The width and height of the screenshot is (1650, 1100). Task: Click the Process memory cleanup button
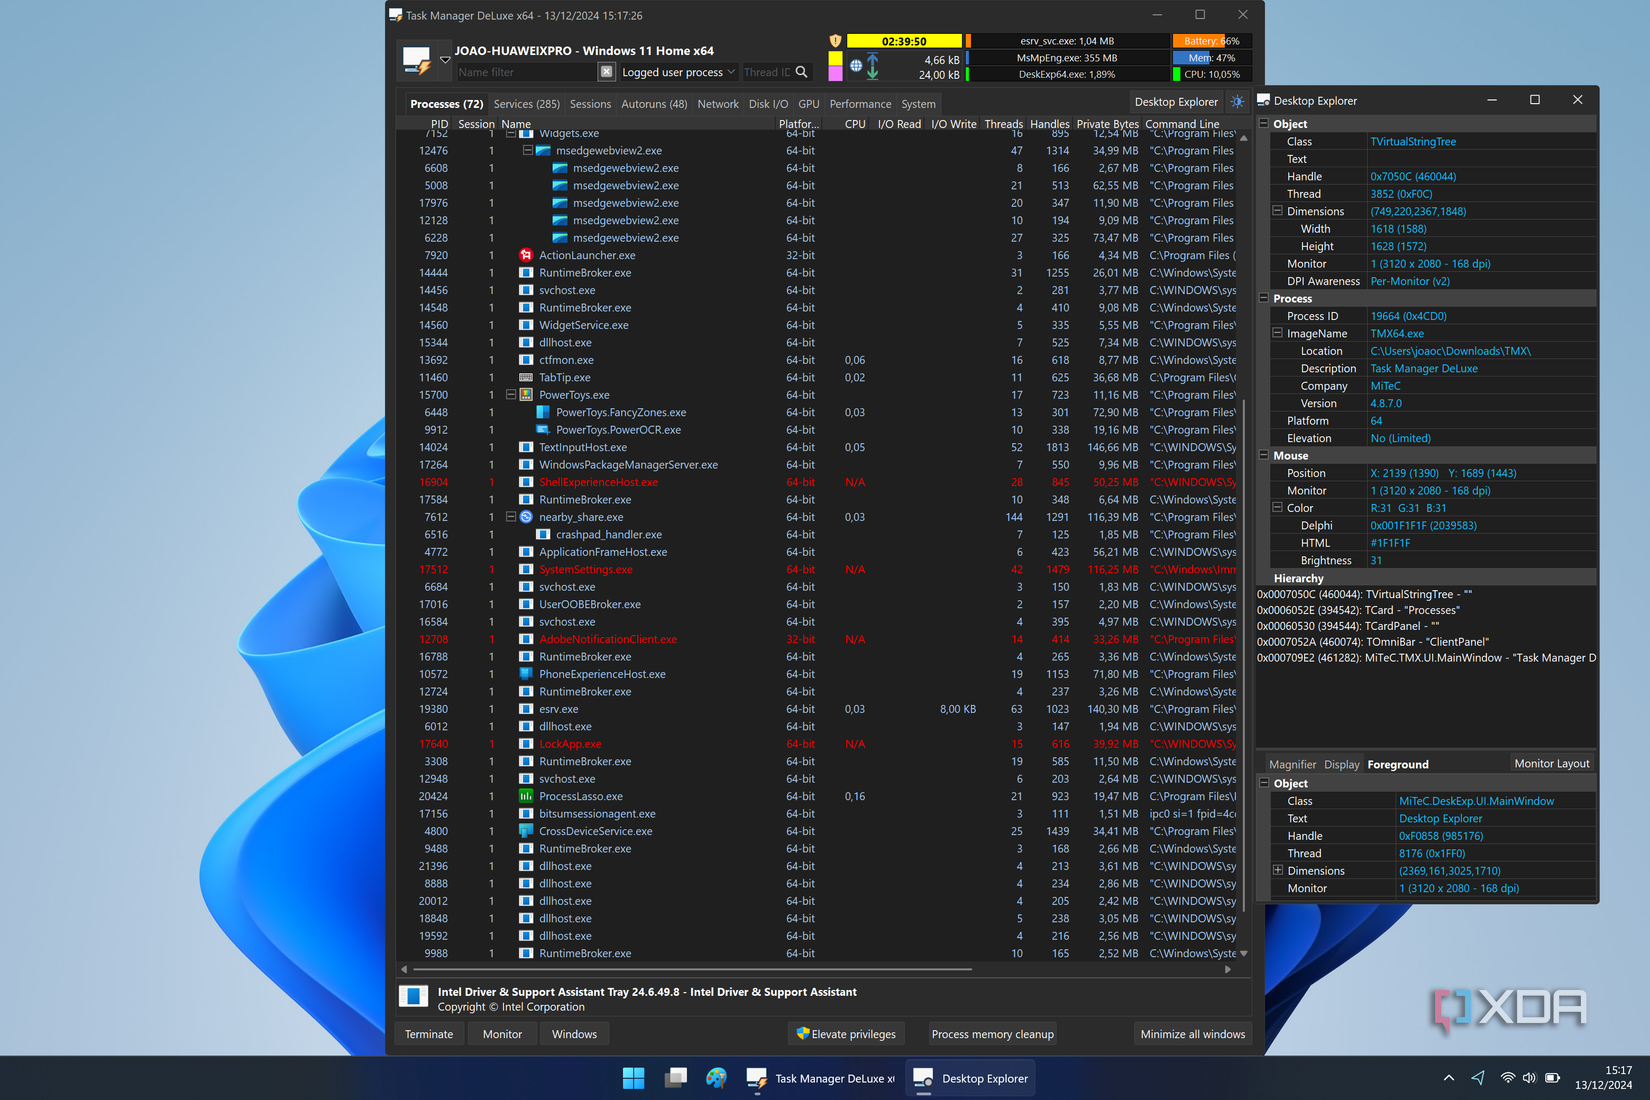point(992,1033)
